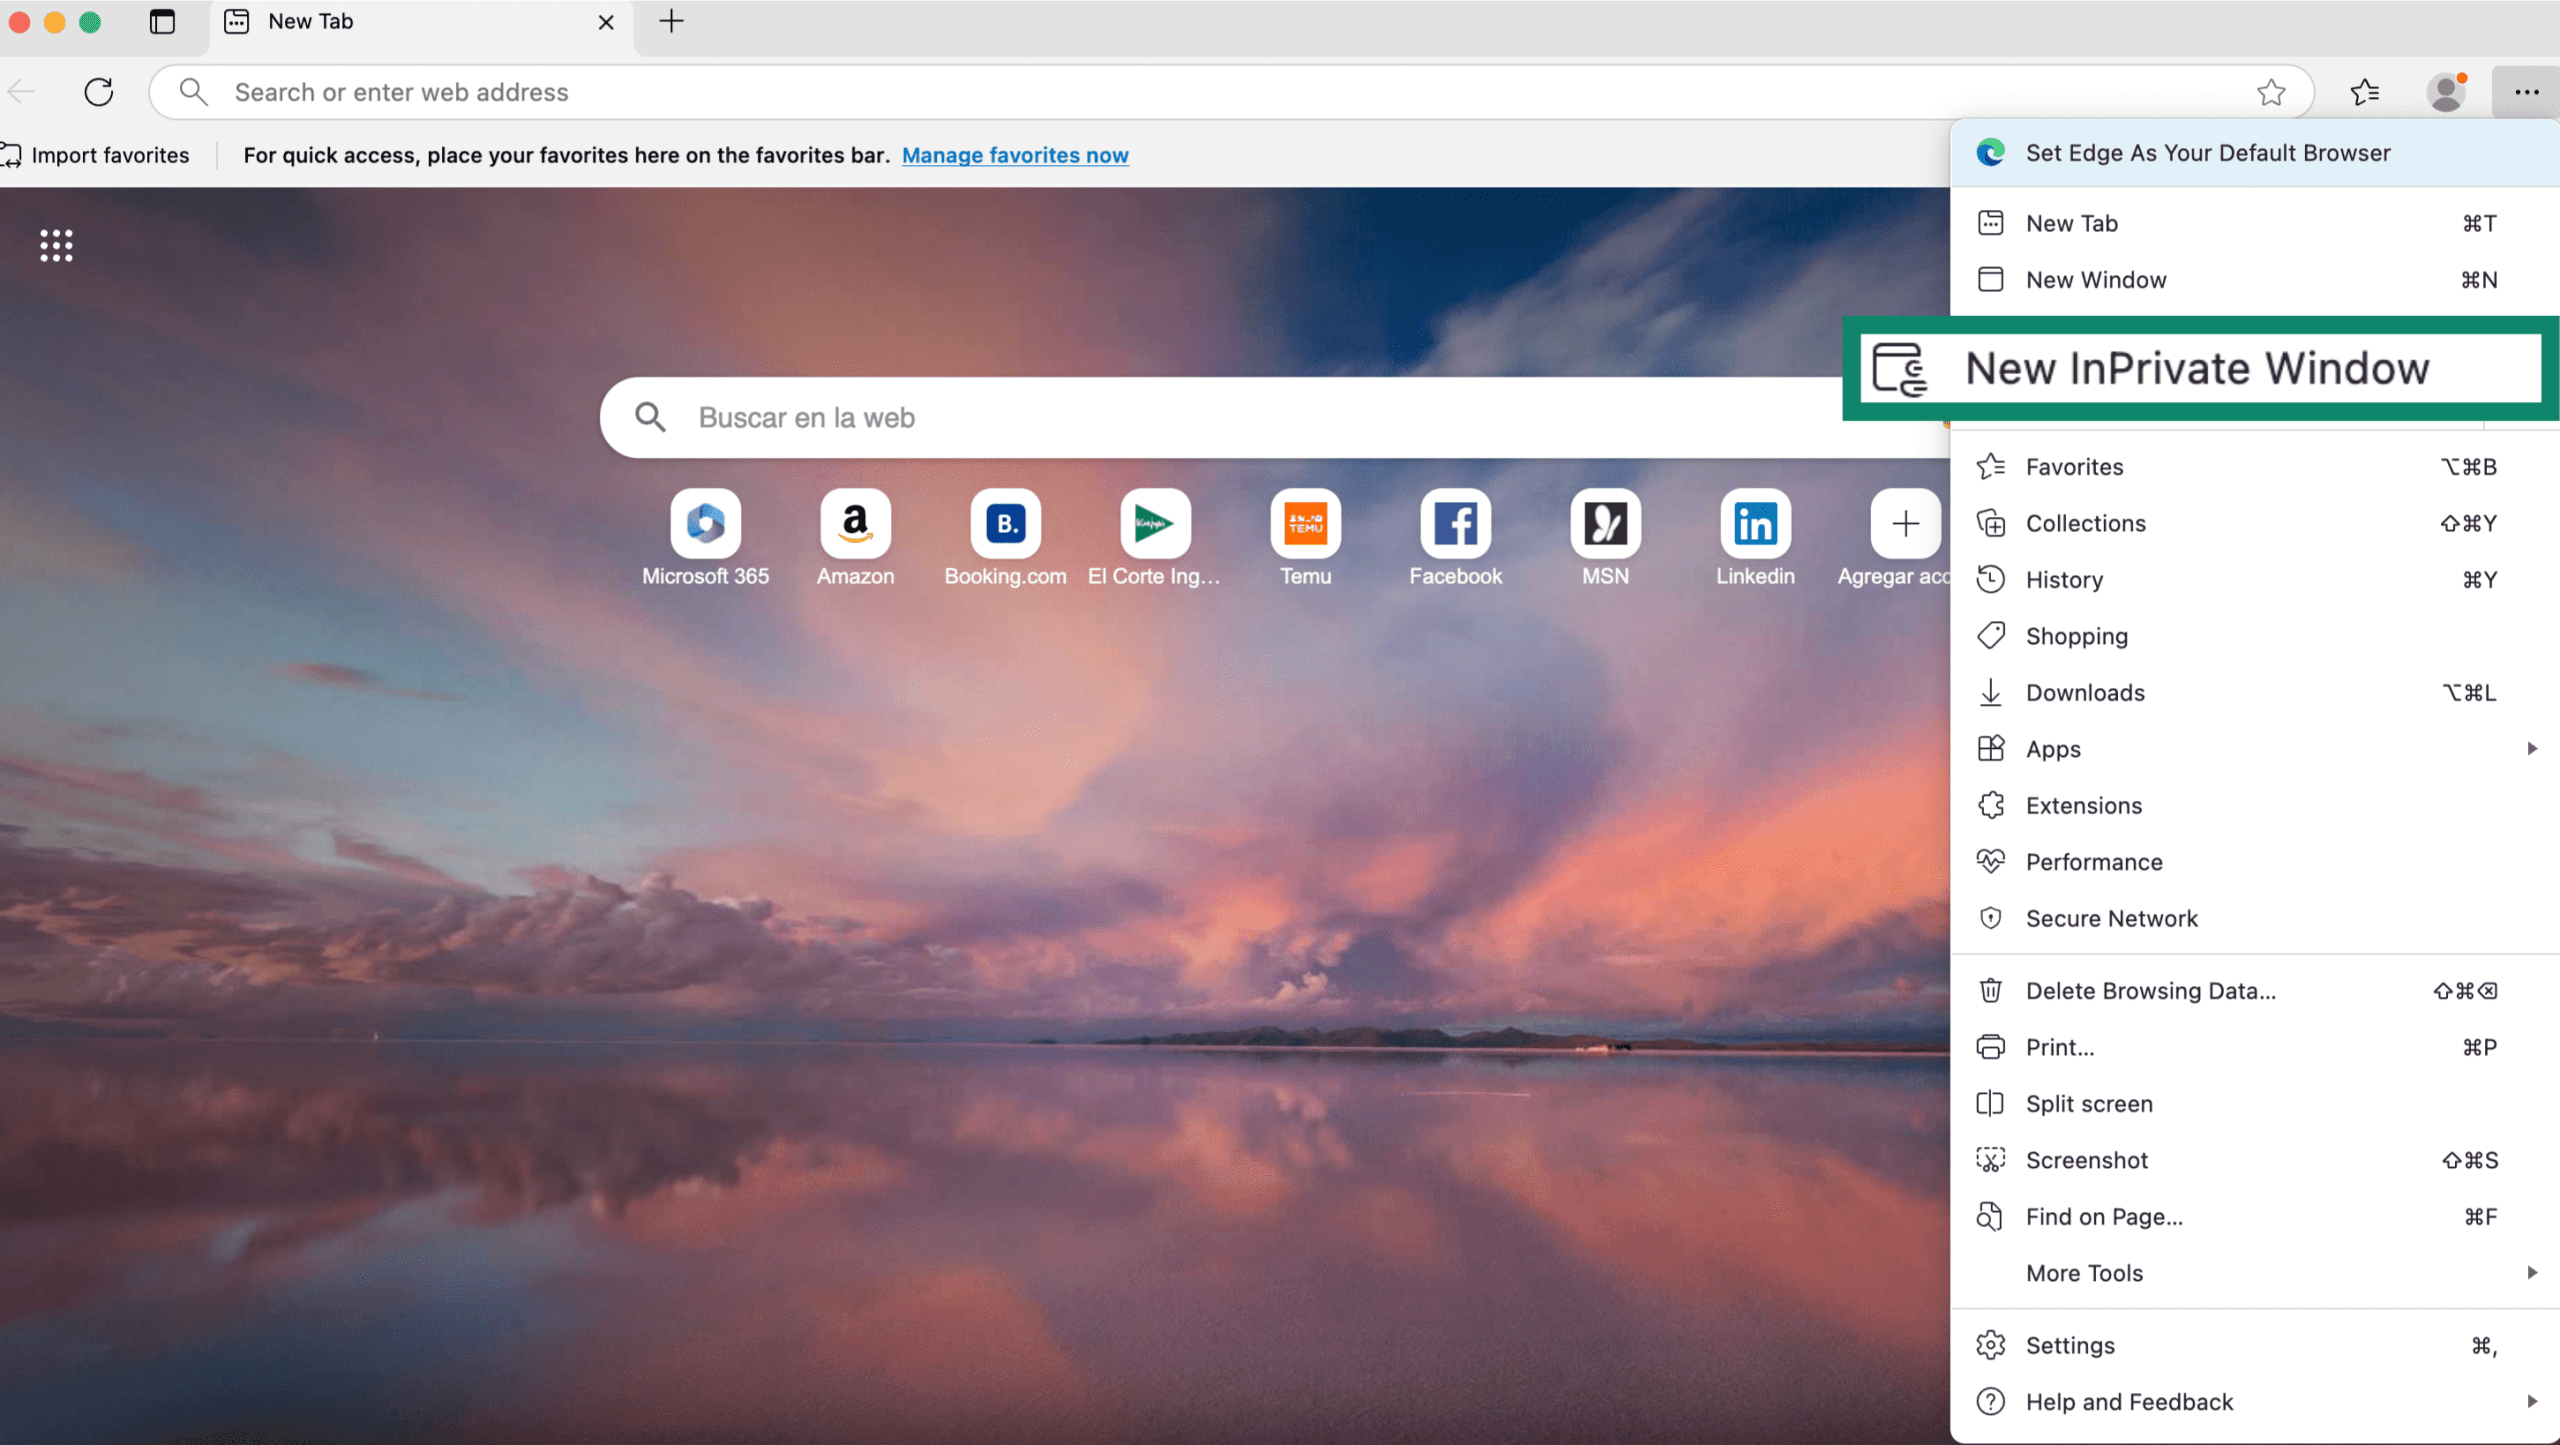Click the app launcher grid icon
Viewport: 2560px width, 1445px height.
(x=56, y=245)
